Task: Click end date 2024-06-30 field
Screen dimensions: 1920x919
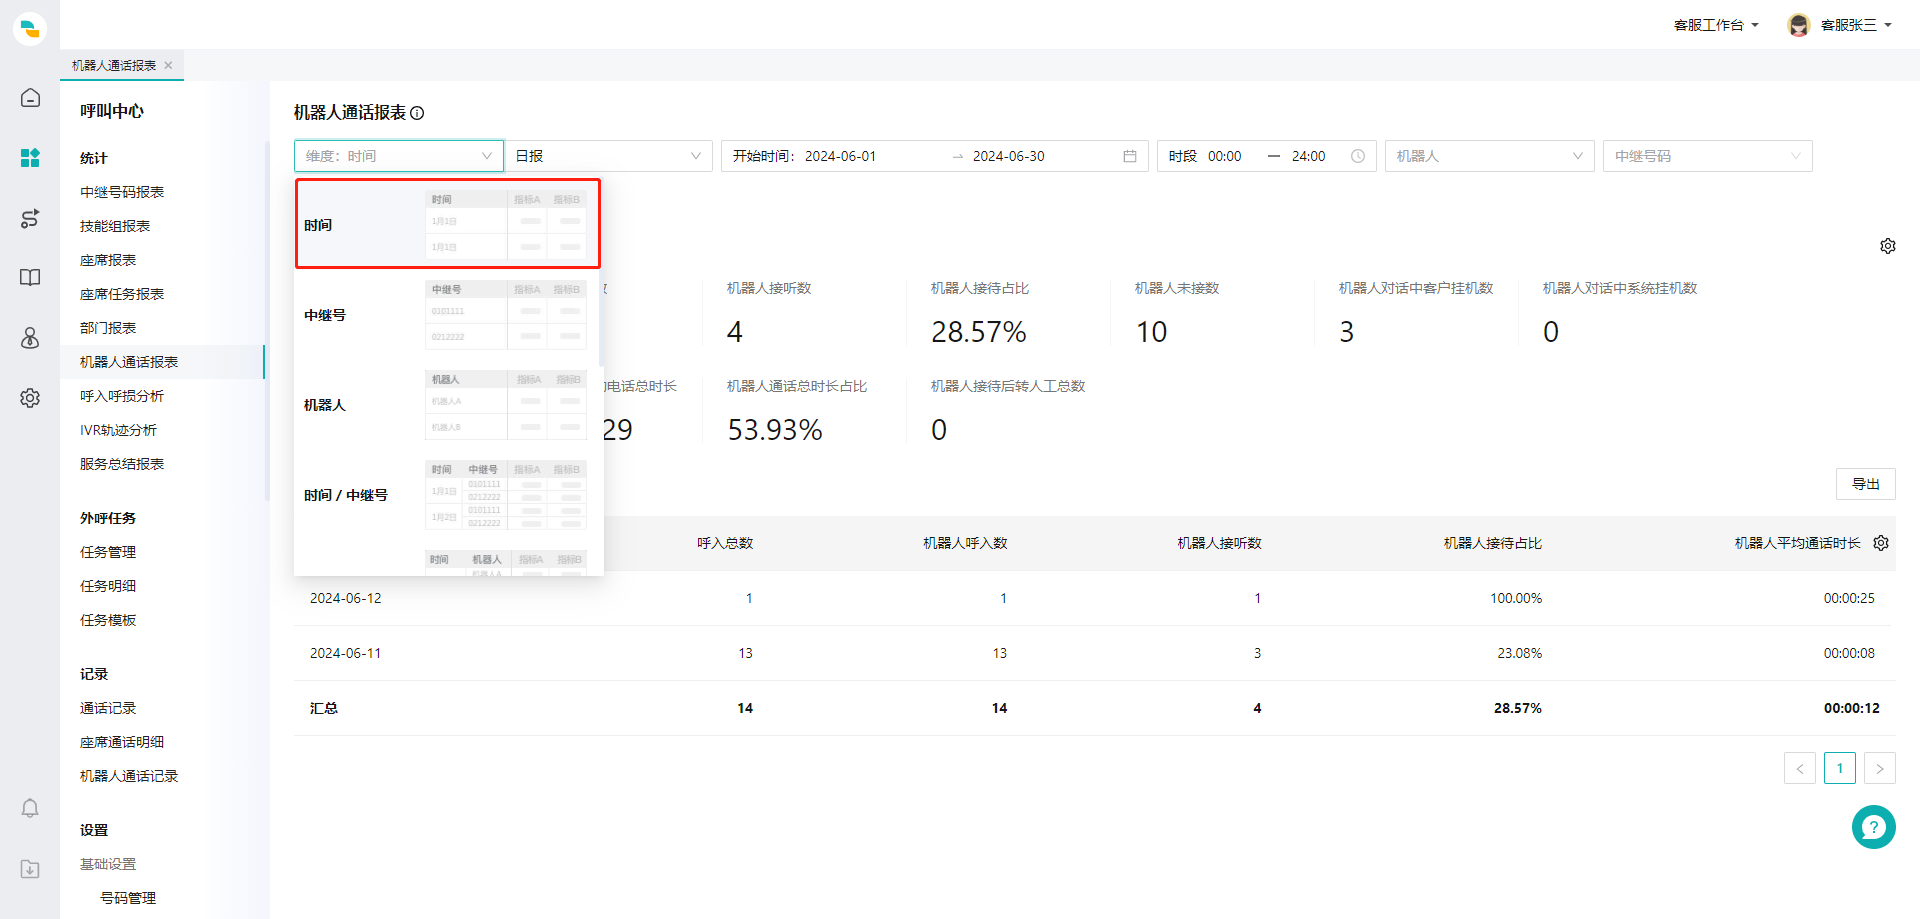Action: coord(1008,156)
